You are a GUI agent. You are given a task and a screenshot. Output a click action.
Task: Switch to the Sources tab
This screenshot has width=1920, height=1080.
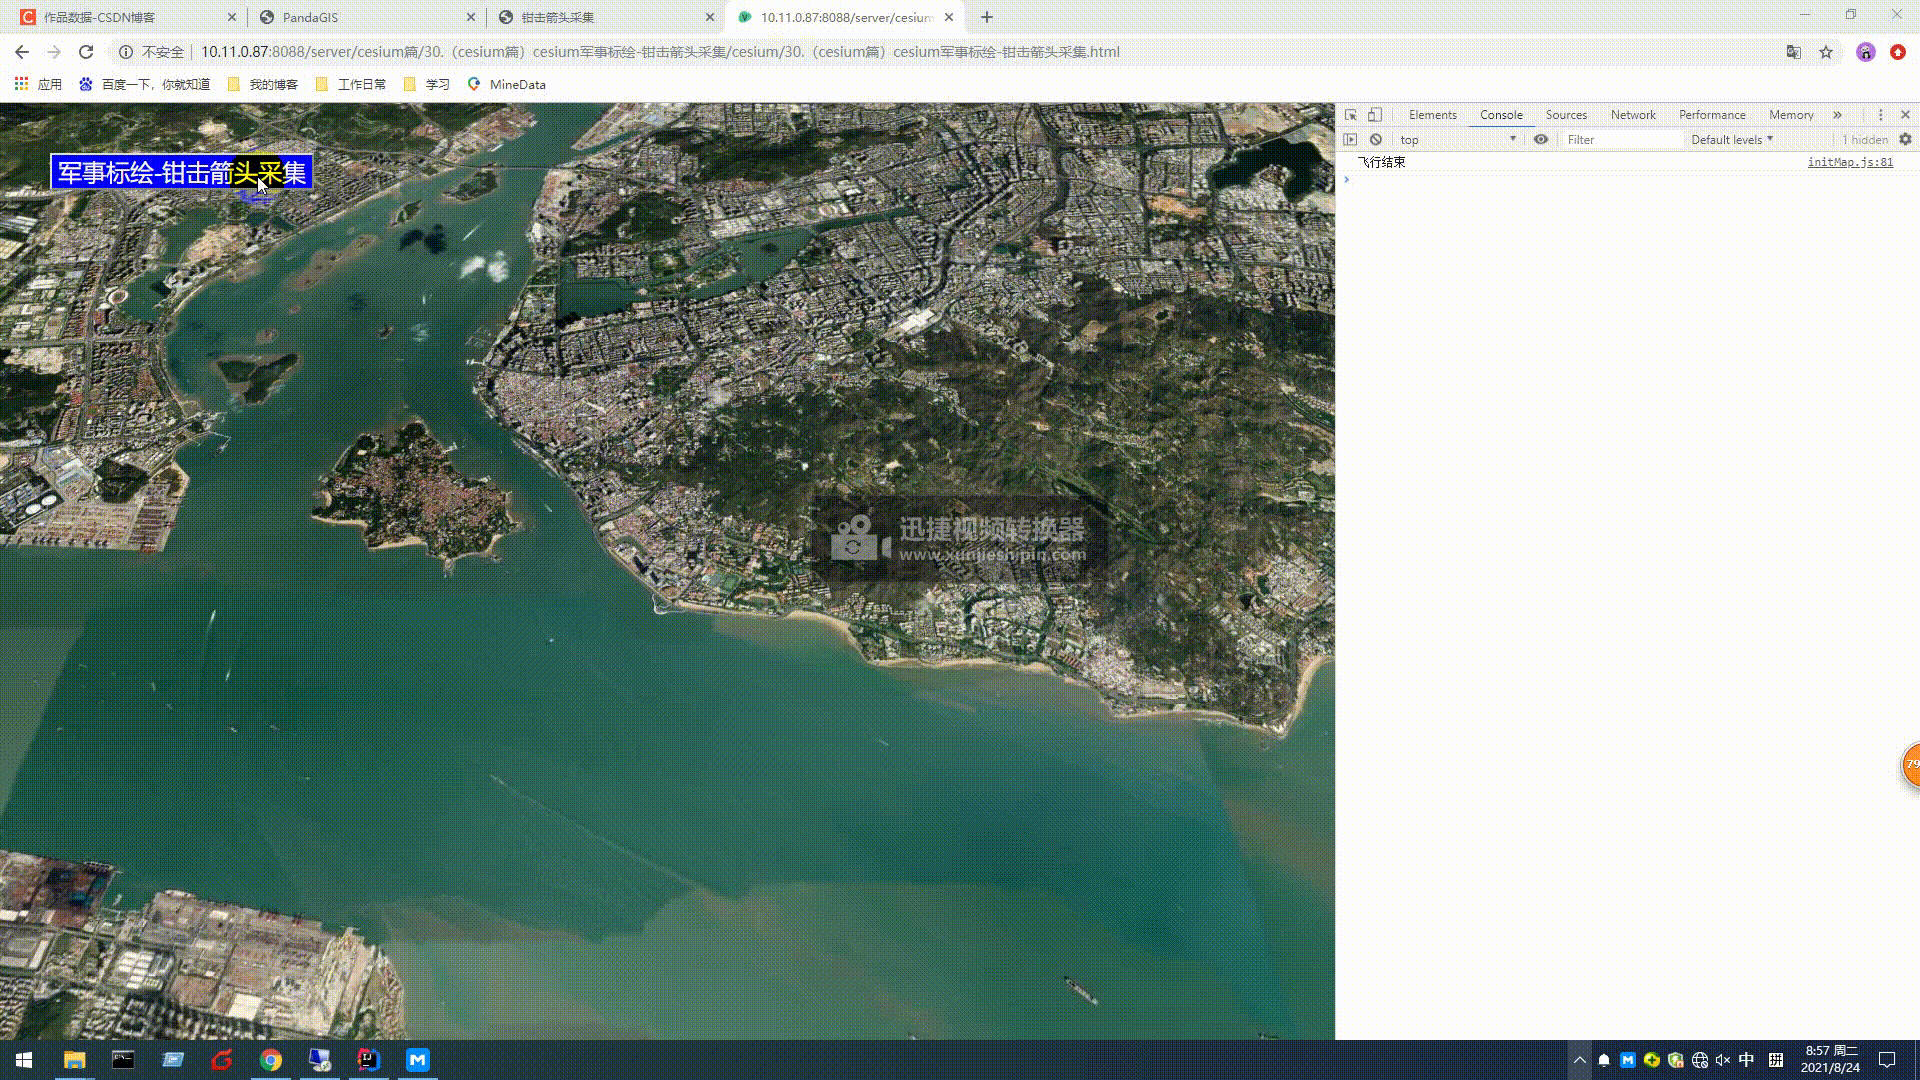(1565, 115)
